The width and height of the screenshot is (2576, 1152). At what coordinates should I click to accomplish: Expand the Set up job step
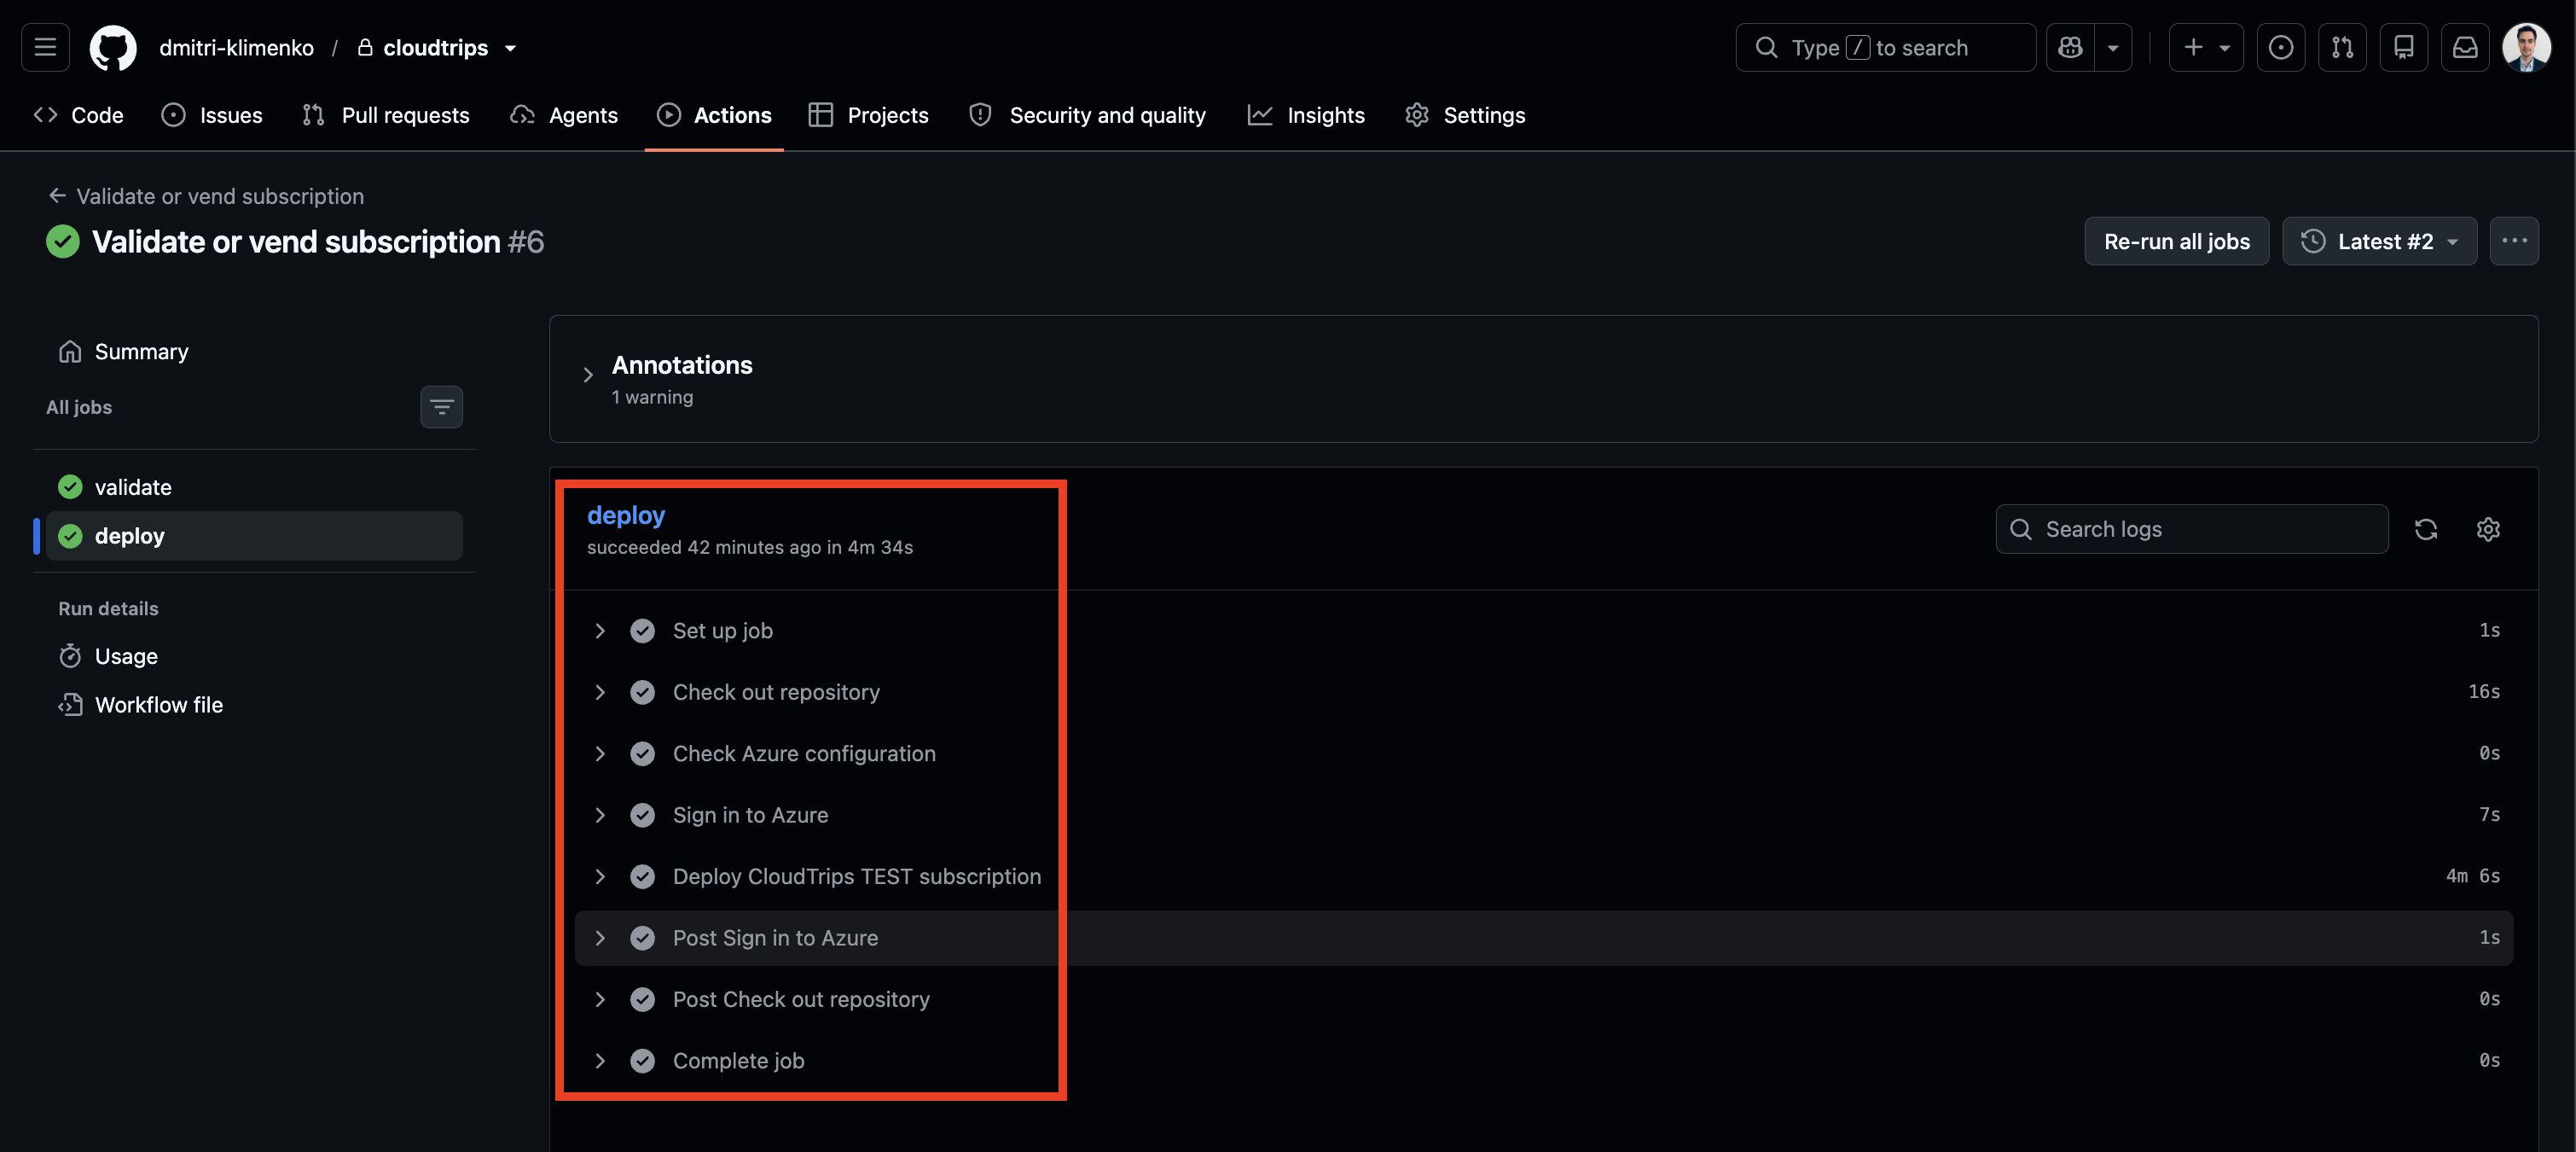(x=1543, y=631)
